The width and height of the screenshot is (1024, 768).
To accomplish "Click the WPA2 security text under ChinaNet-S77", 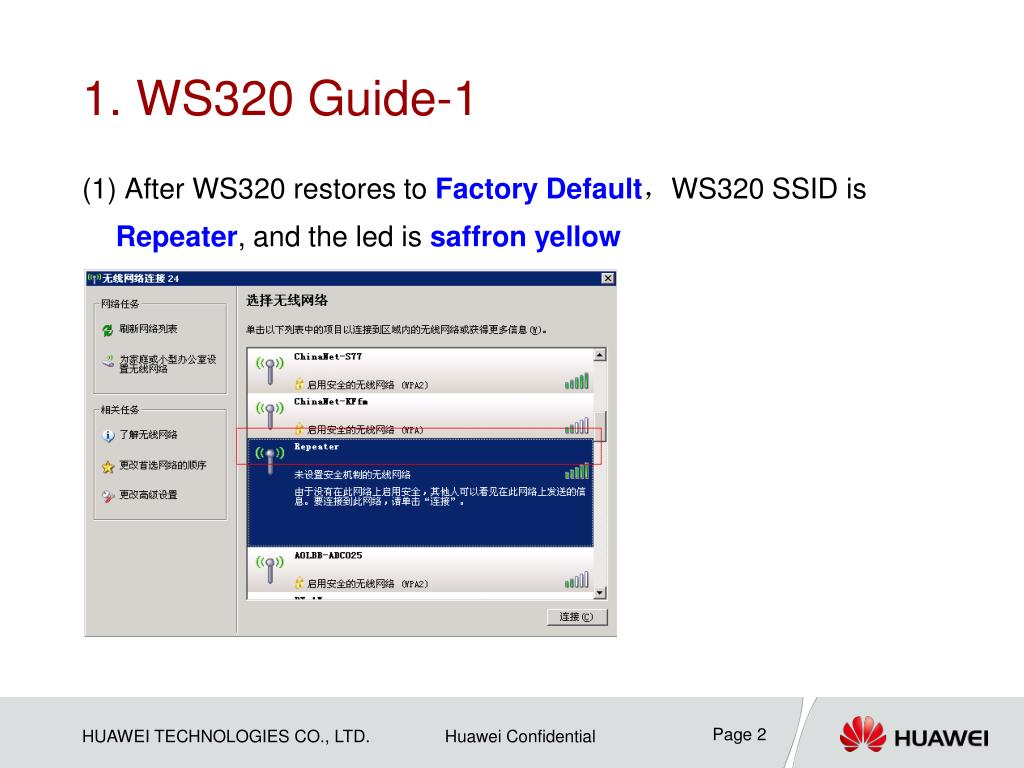I will click(x=368, y=385).
